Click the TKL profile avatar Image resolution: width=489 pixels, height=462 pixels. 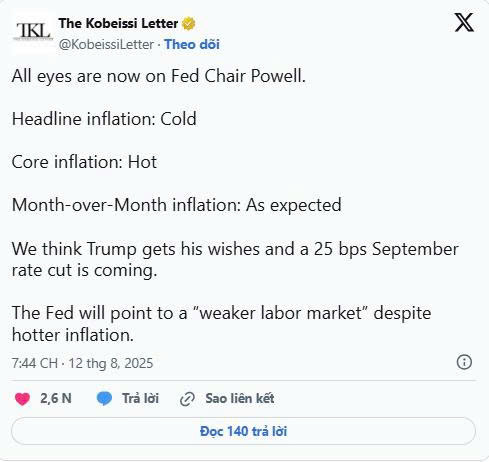(x=33, y=33)
